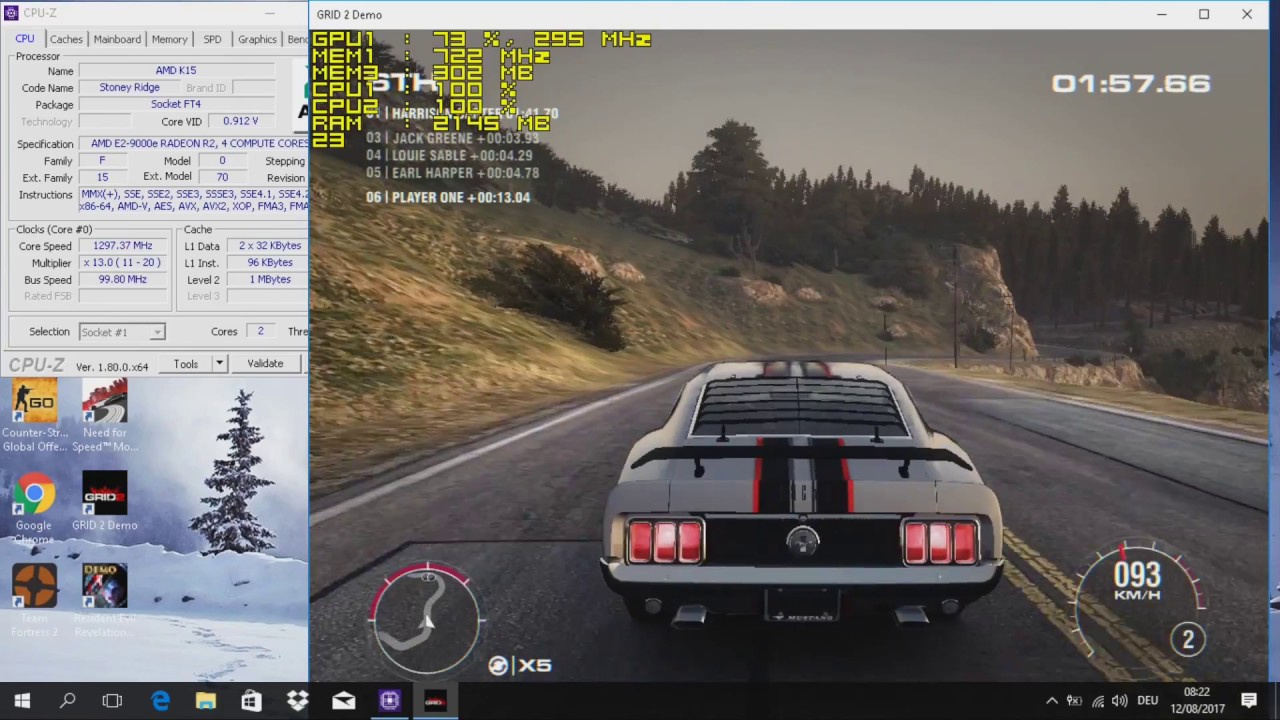Launch Google Chrome from desktop
Image resolution: width=1280 pixels, height=720 pixels.
(34, 508)
